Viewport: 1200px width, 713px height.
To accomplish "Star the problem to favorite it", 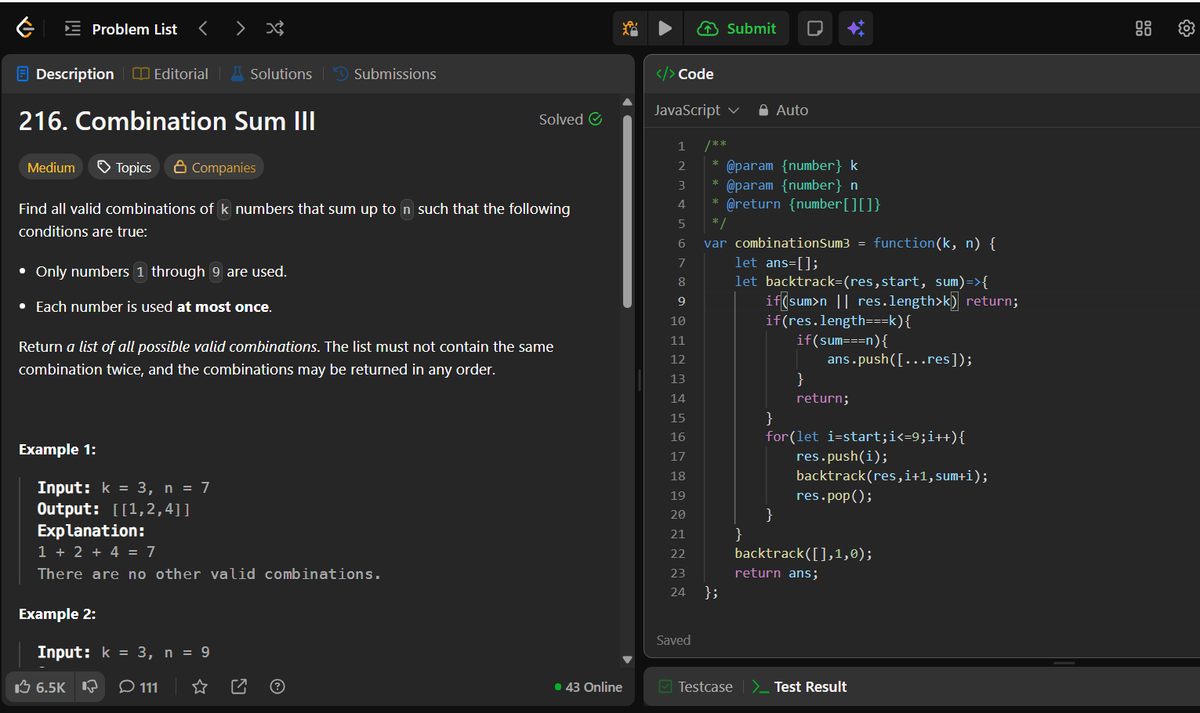I will click(198, 687).
